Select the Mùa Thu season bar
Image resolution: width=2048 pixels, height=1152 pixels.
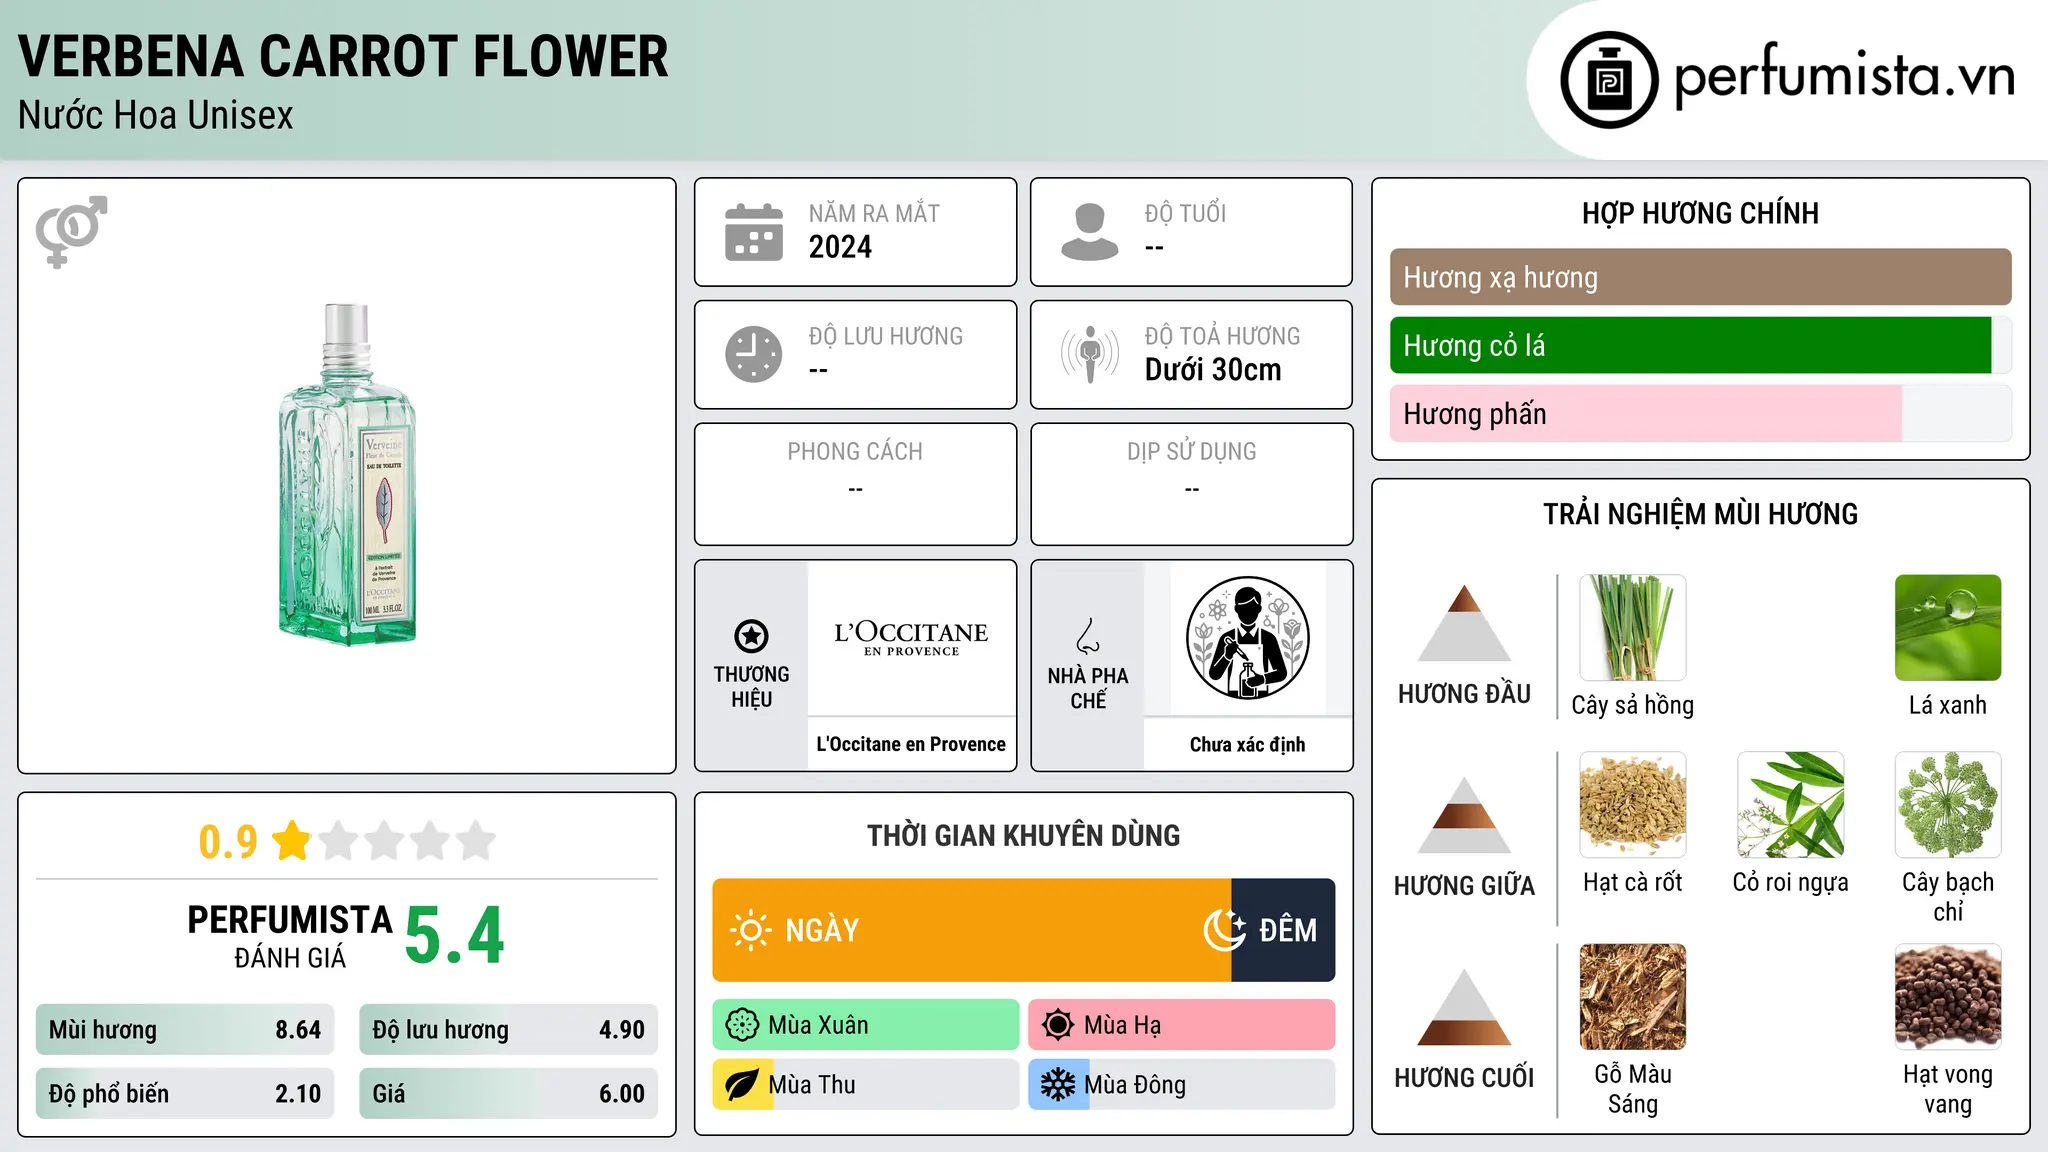[x=866, y=1085]
